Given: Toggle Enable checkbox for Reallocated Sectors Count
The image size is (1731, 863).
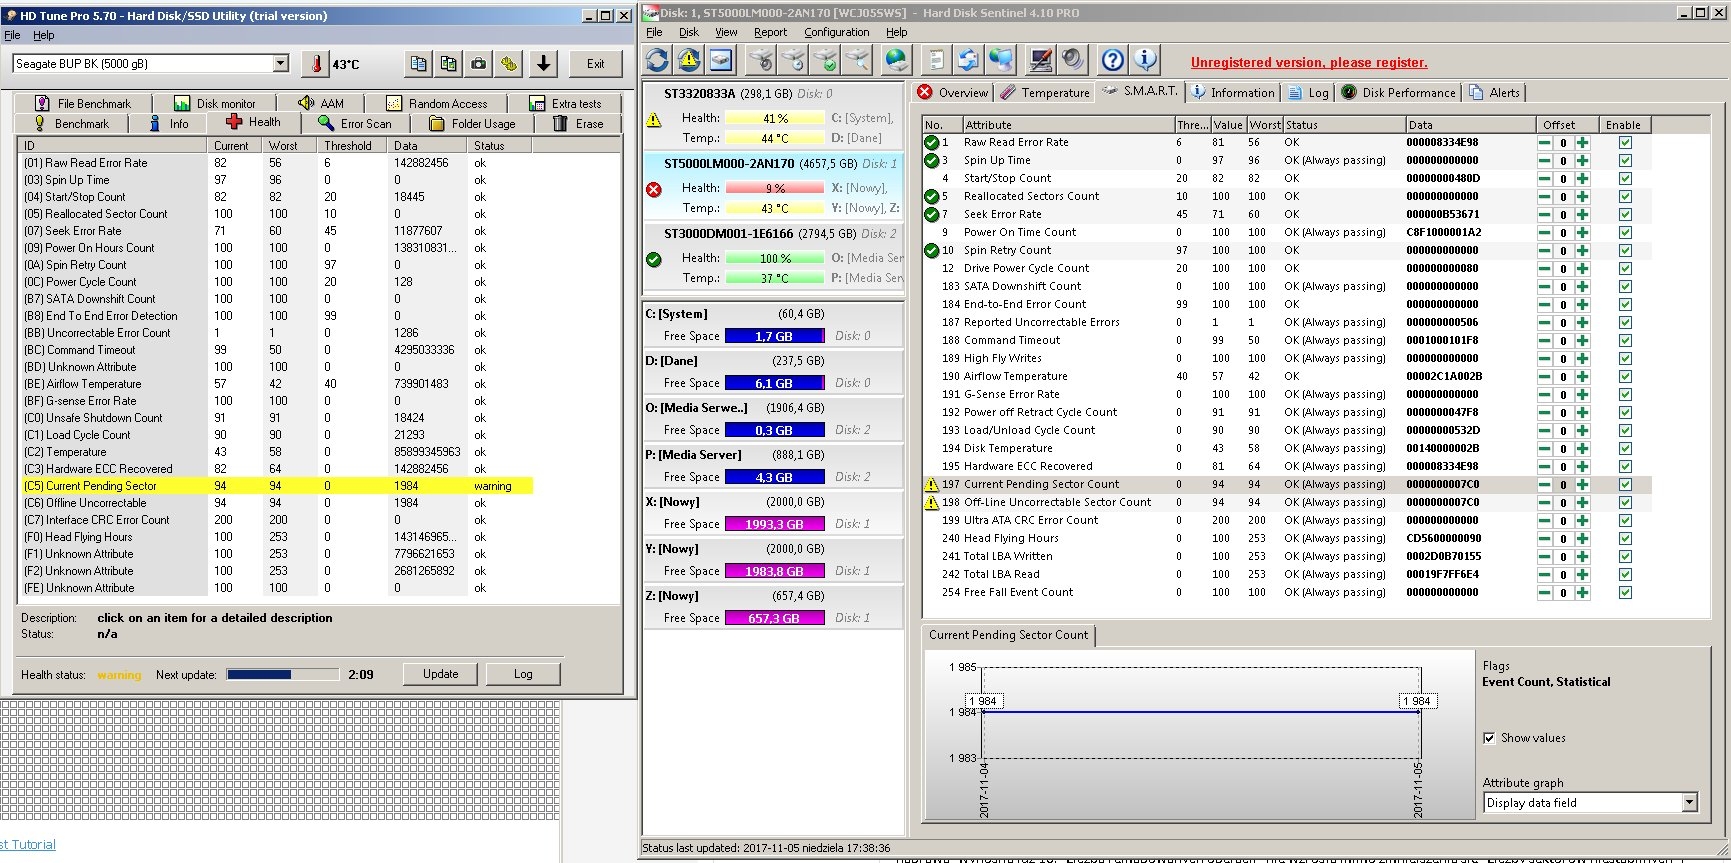Looking at the screenshot, I should pyautogui.click(x=1625, y=196).
